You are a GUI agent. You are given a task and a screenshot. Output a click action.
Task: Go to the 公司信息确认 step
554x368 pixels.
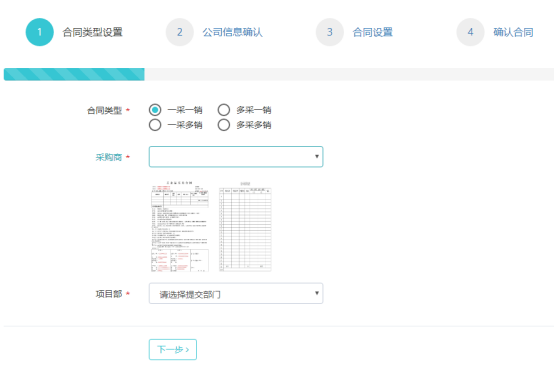[x=232, y=32]
